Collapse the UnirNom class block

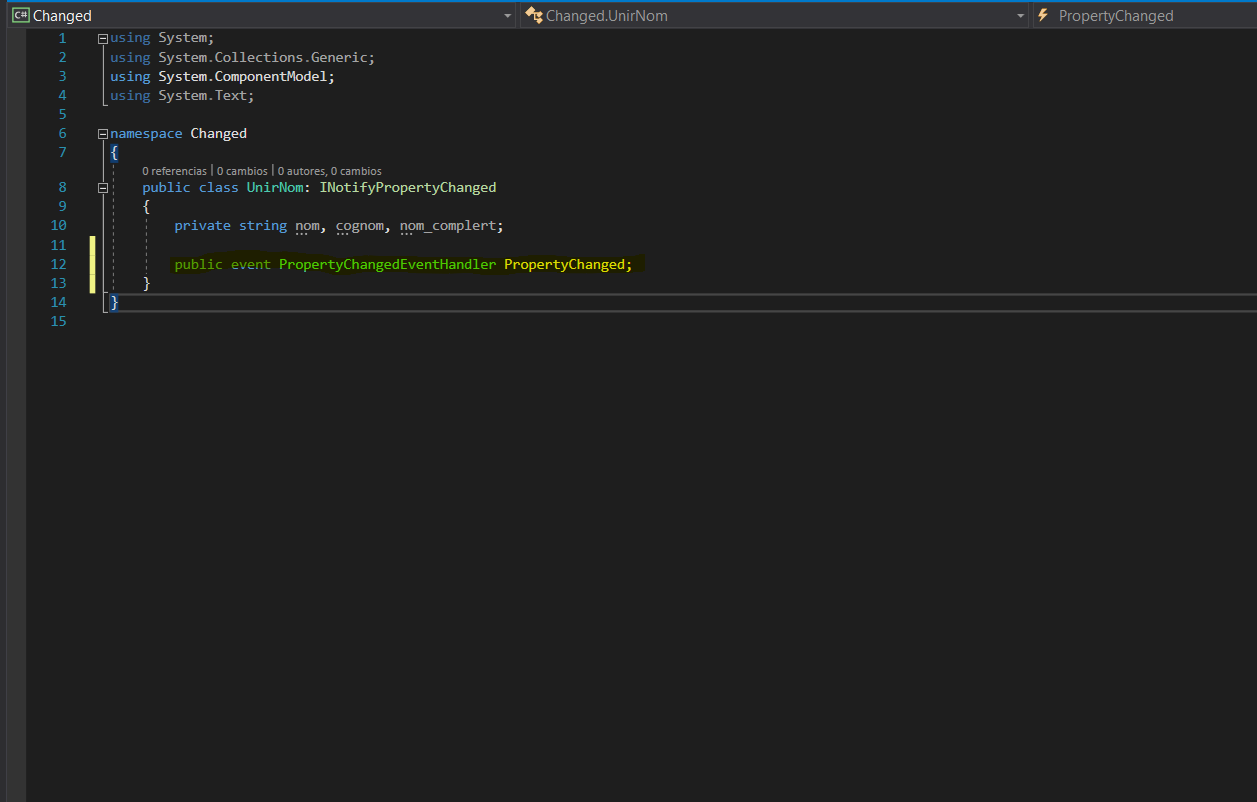coord(102,188)
